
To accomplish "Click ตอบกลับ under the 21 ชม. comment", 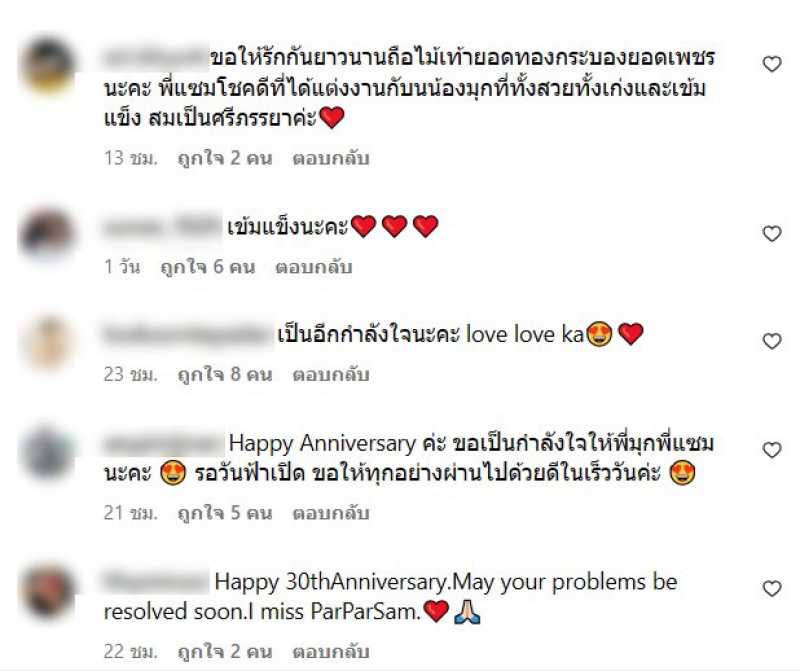I will (x=331, y=513).
